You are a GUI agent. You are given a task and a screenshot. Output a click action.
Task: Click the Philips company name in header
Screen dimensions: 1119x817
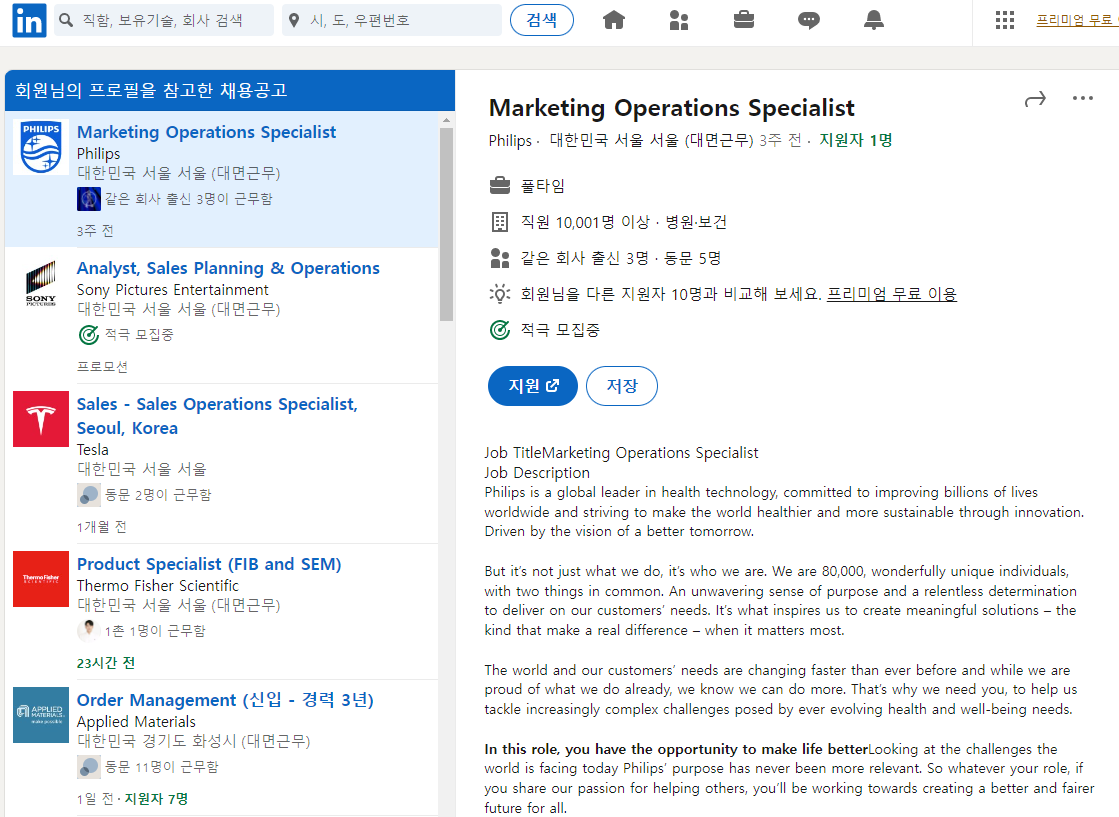pyautogui.click(x=510, y=141)
